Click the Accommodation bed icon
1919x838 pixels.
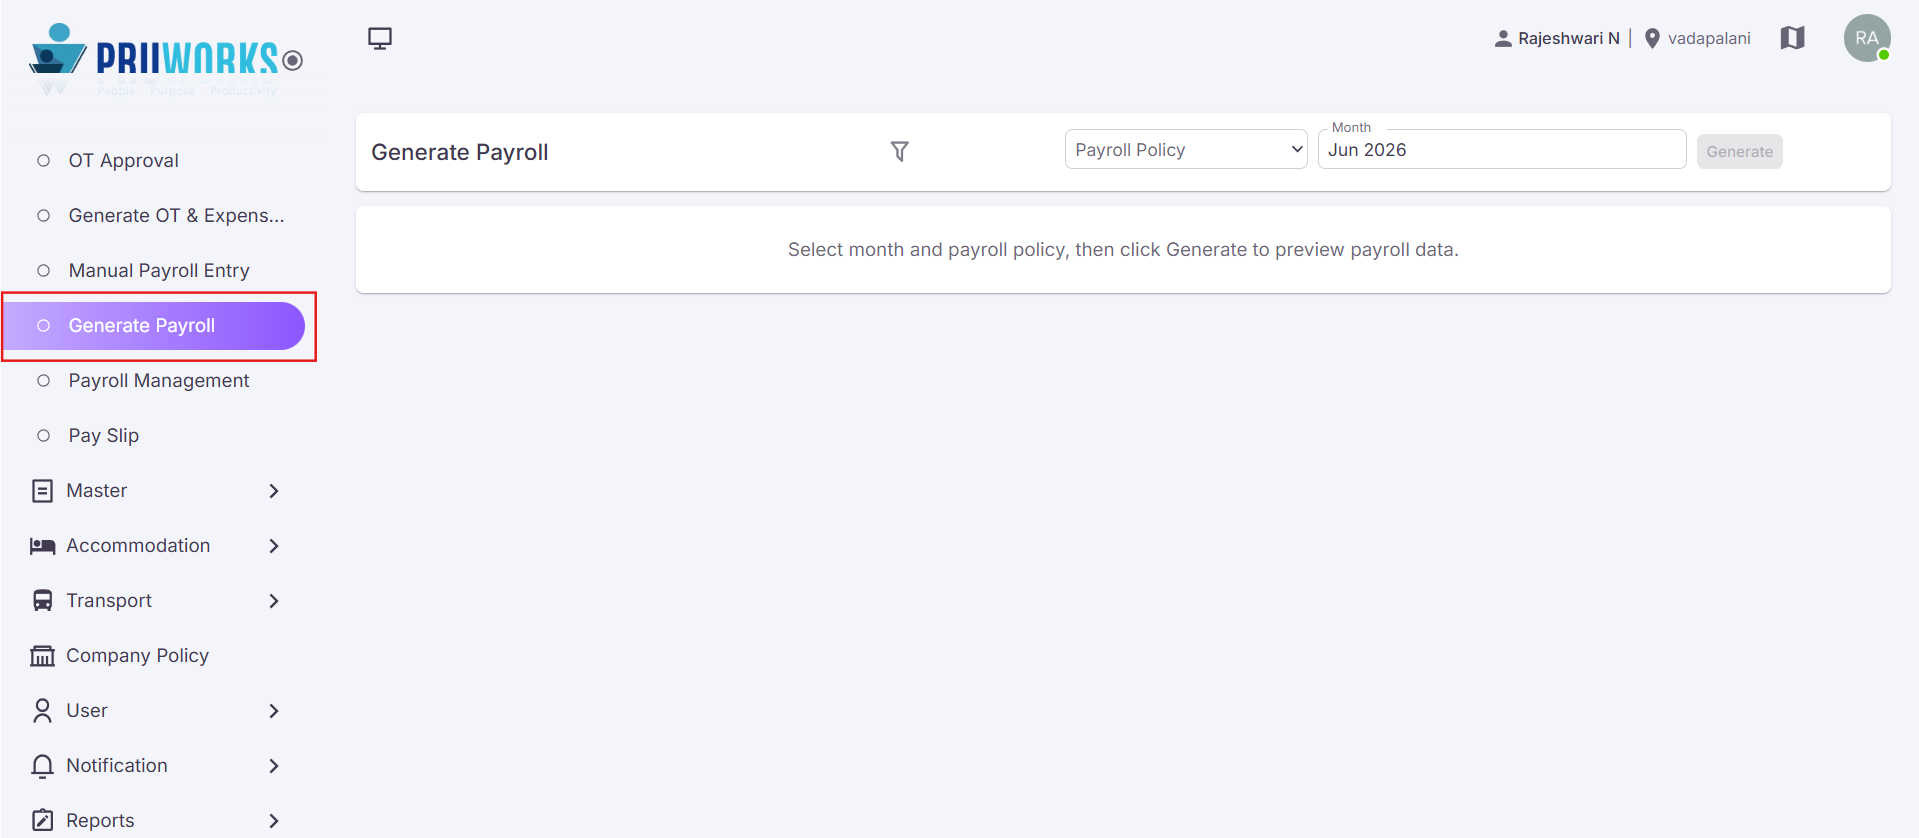tap(42, 546)
